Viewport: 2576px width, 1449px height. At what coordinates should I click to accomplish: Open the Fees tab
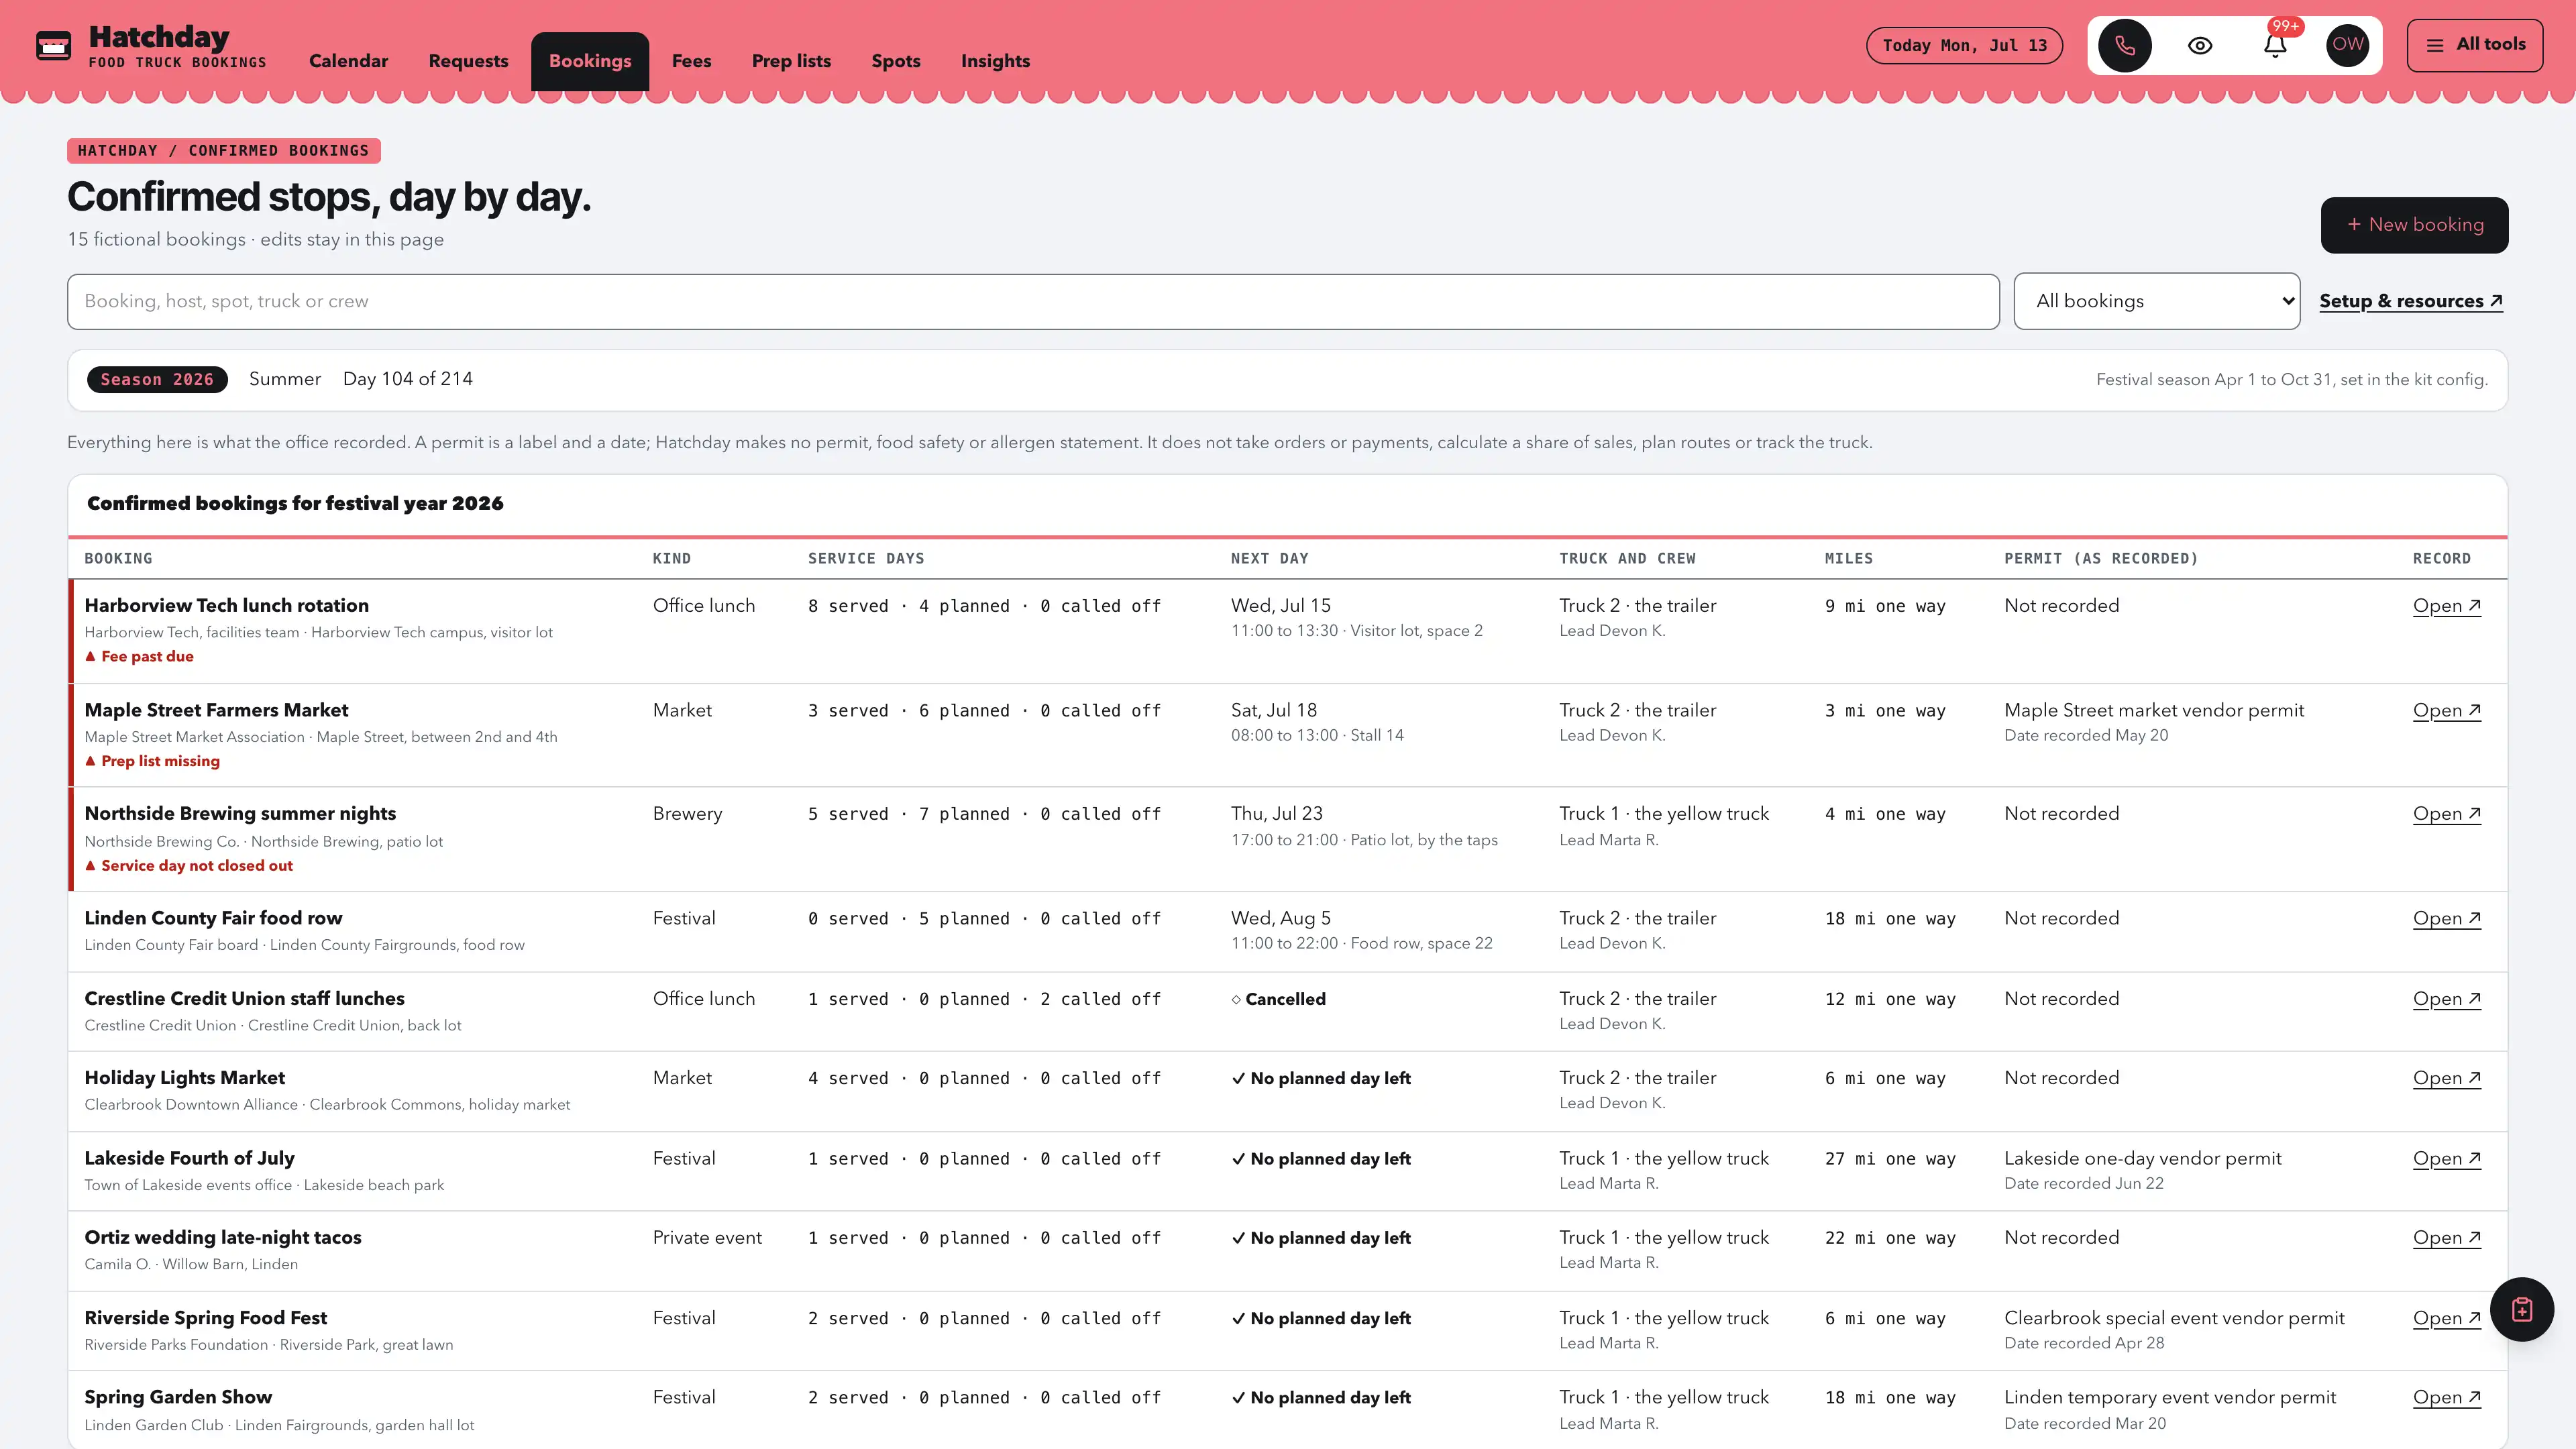click(691, 61)
